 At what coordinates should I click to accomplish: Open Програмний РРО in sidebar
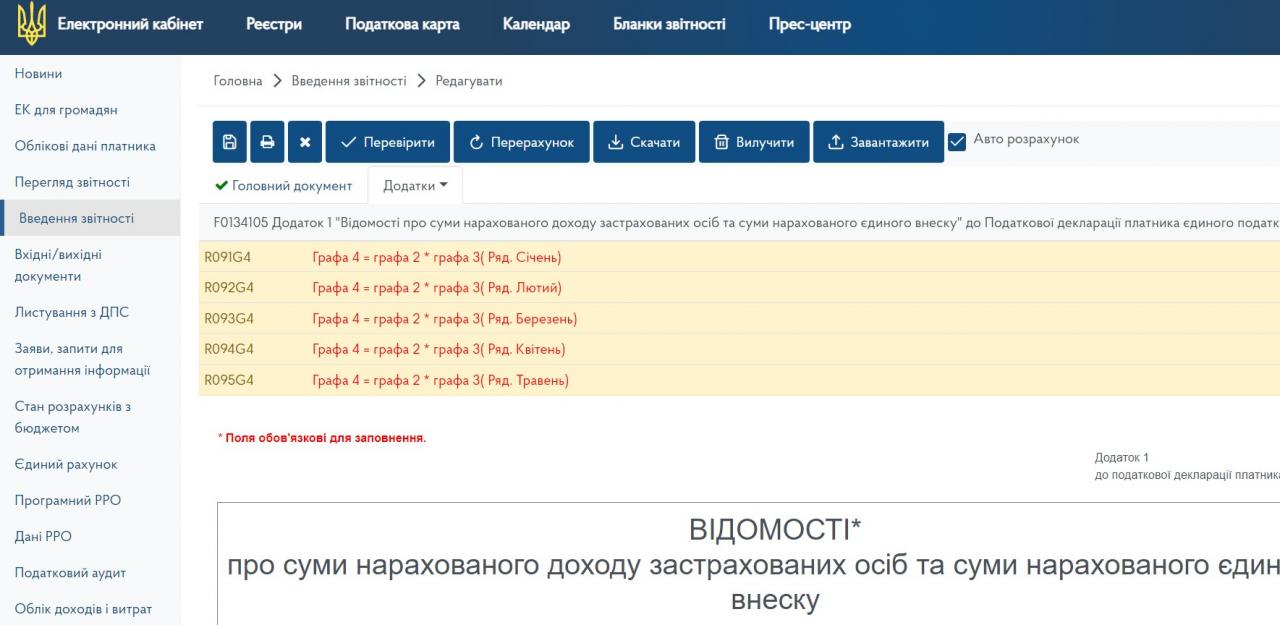coord(67,500)
